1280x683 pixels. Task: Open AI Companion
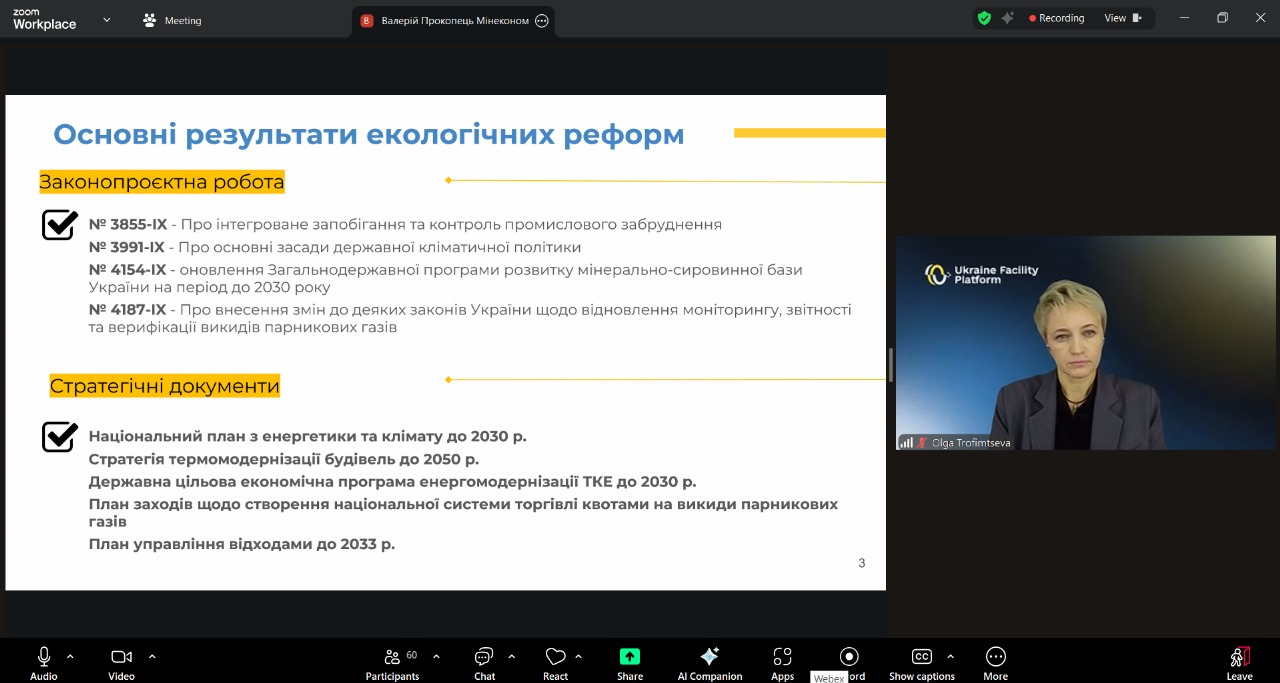pos(709,657)
